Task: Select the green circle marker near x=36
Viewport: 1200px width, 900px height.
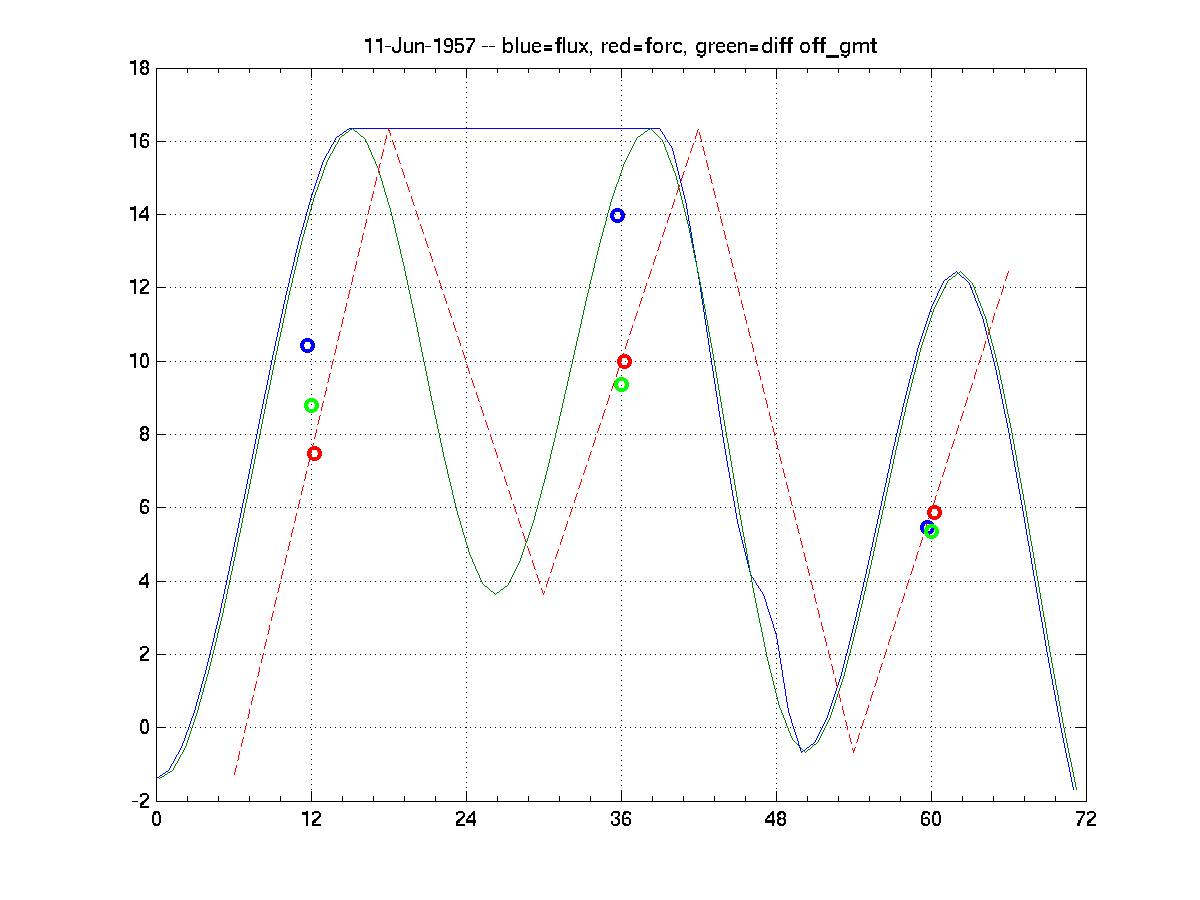Action: click(621, 384)
